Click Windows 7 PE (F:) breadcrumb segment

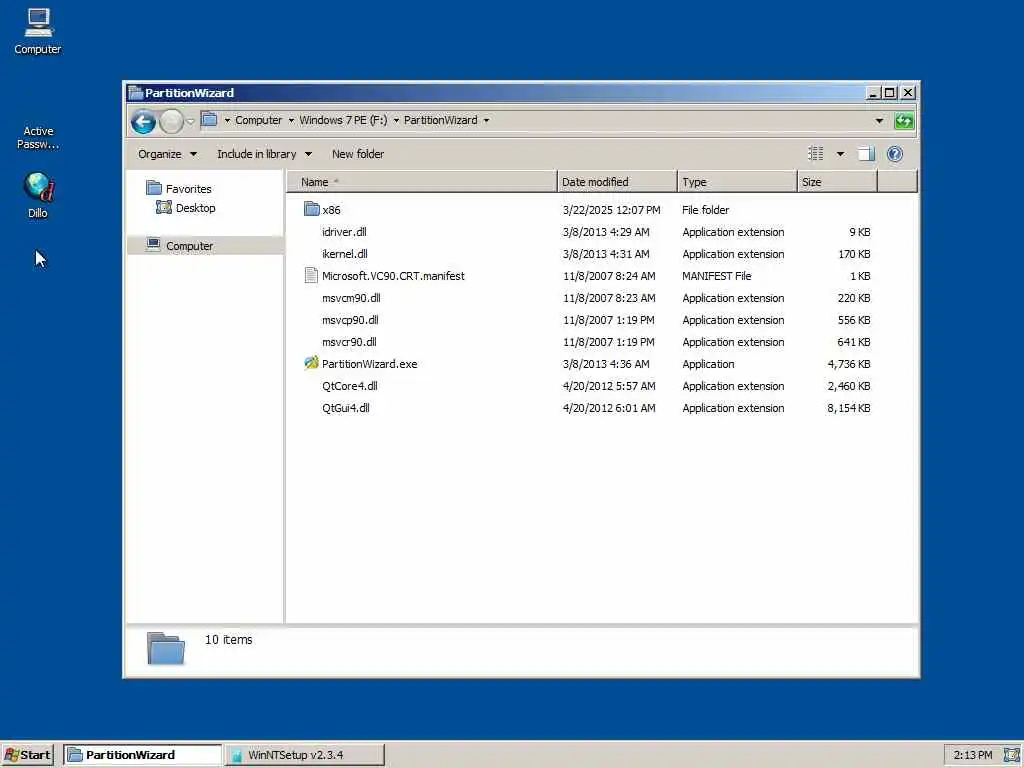[x=343, y=120]
